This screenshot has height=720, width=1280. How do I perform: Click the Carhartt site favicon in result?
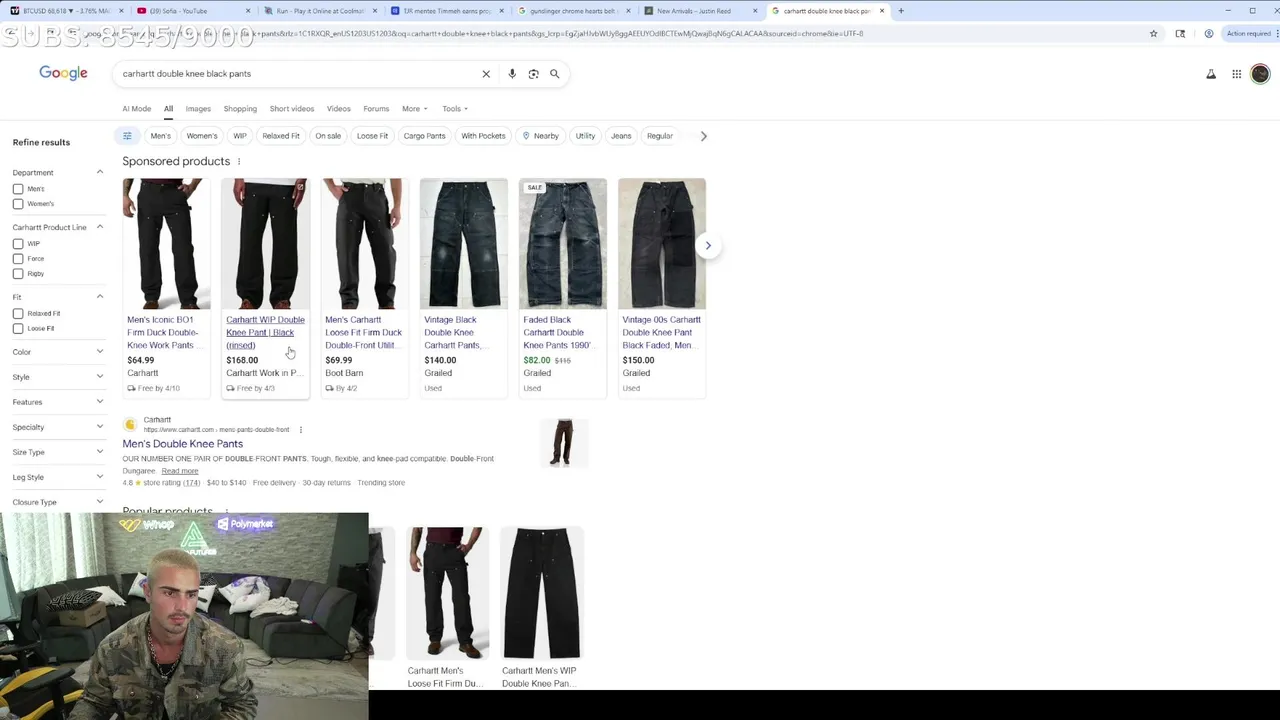point(130,425)
